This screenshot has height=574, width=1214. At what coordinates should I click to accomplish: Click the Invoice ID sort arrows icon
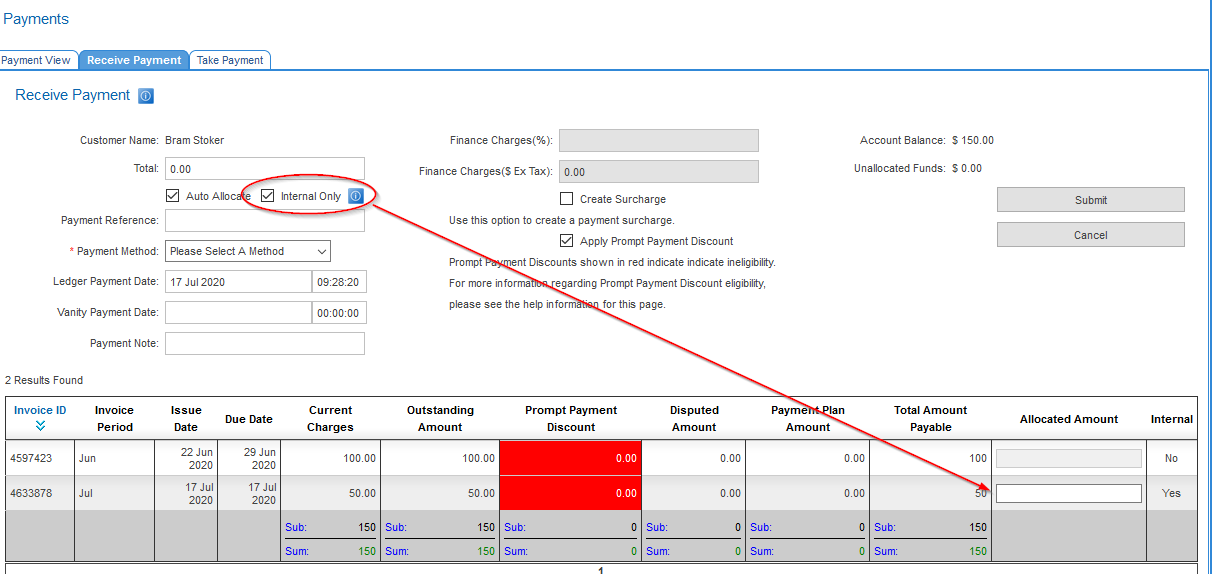[40, 426]
